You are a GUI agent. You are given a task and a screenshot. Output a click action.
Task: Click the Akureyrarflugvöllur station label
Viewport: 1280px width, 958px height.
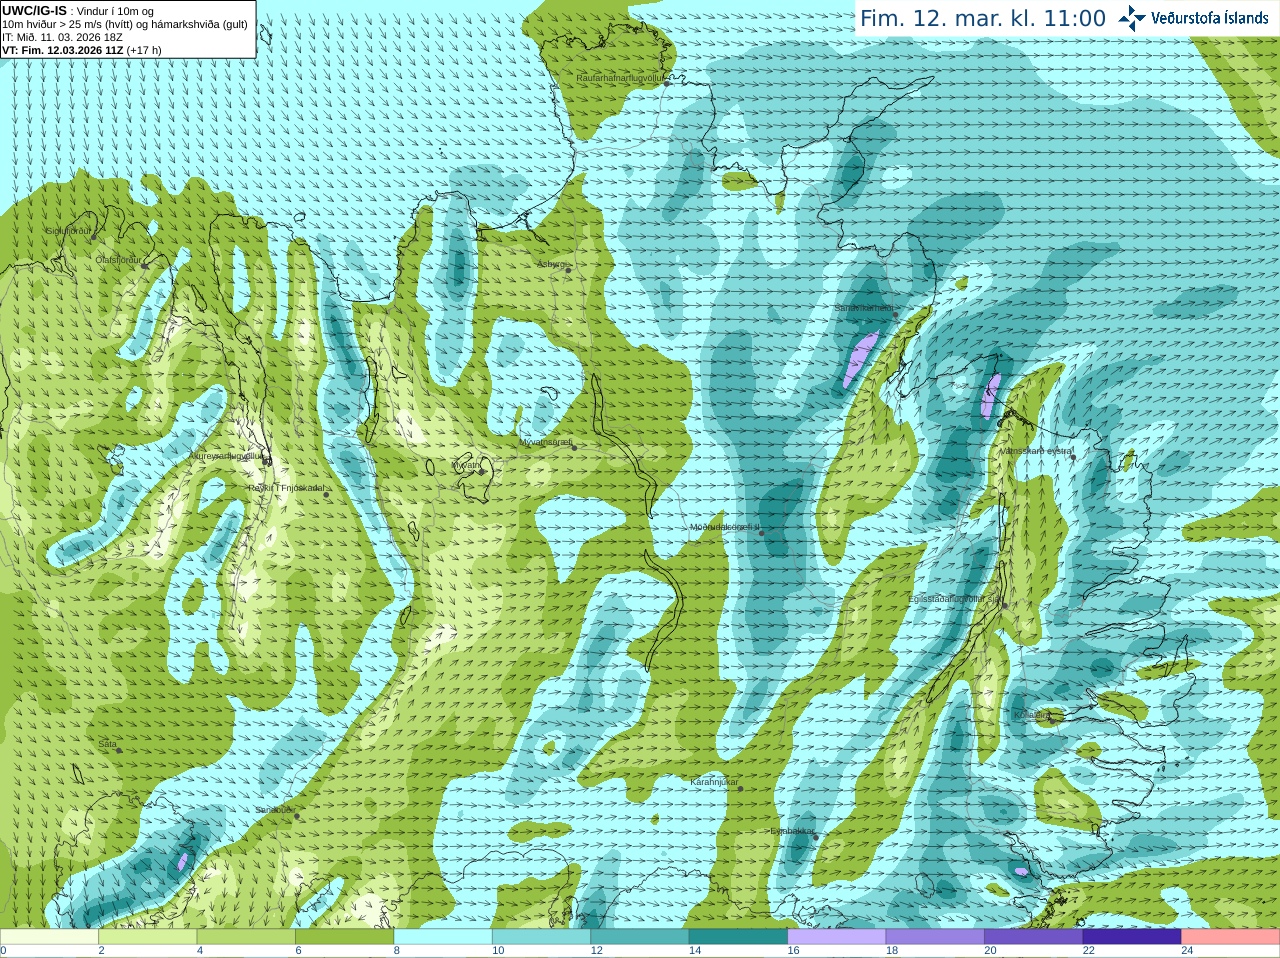227,455
